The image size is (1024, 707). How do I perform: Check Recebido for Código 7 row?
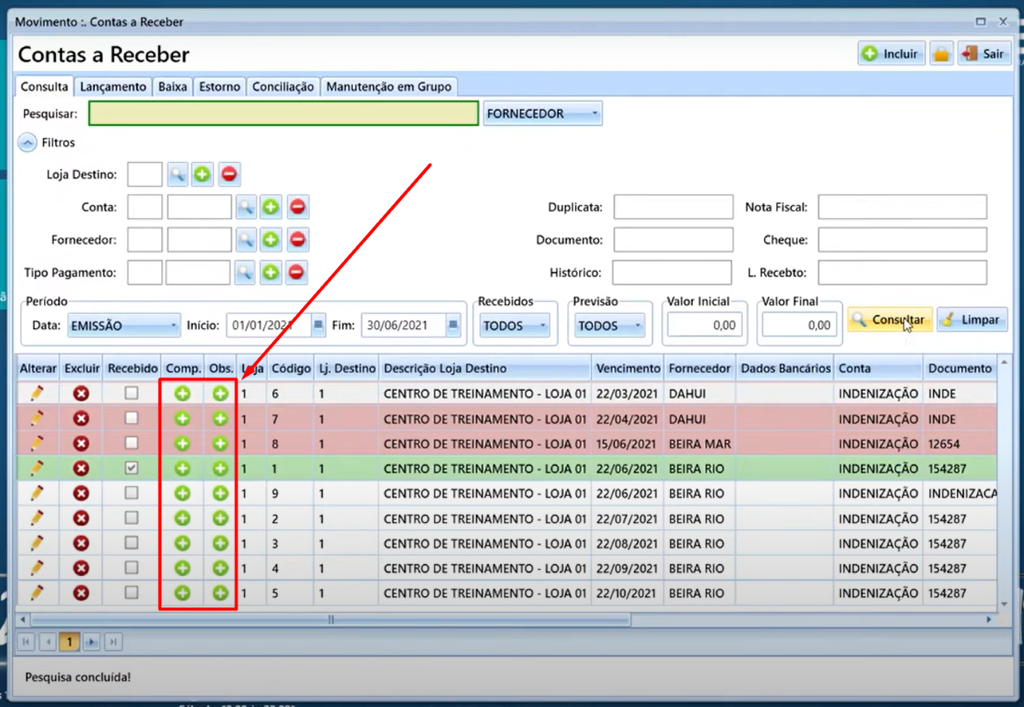tap(131, 418)
